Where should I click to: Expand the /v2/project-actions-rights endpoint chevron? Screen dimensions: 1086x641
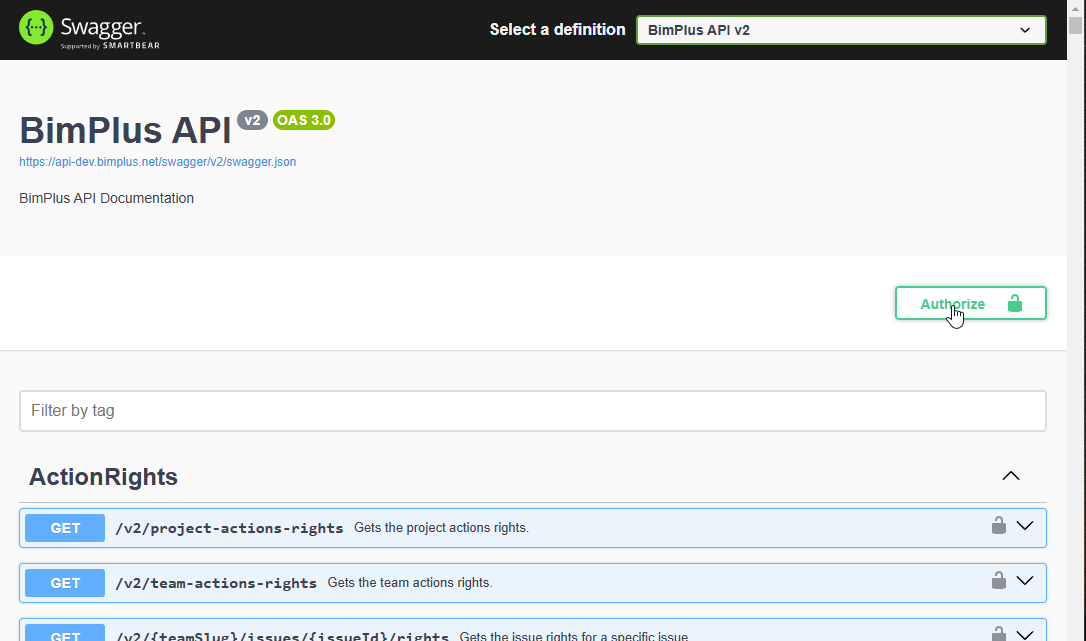coord(1025,526)
